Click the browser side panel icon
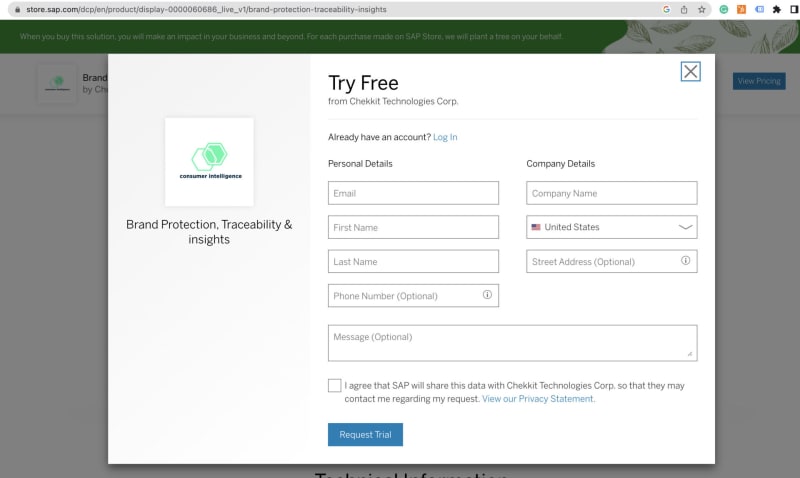 click(x=794, y=9)
